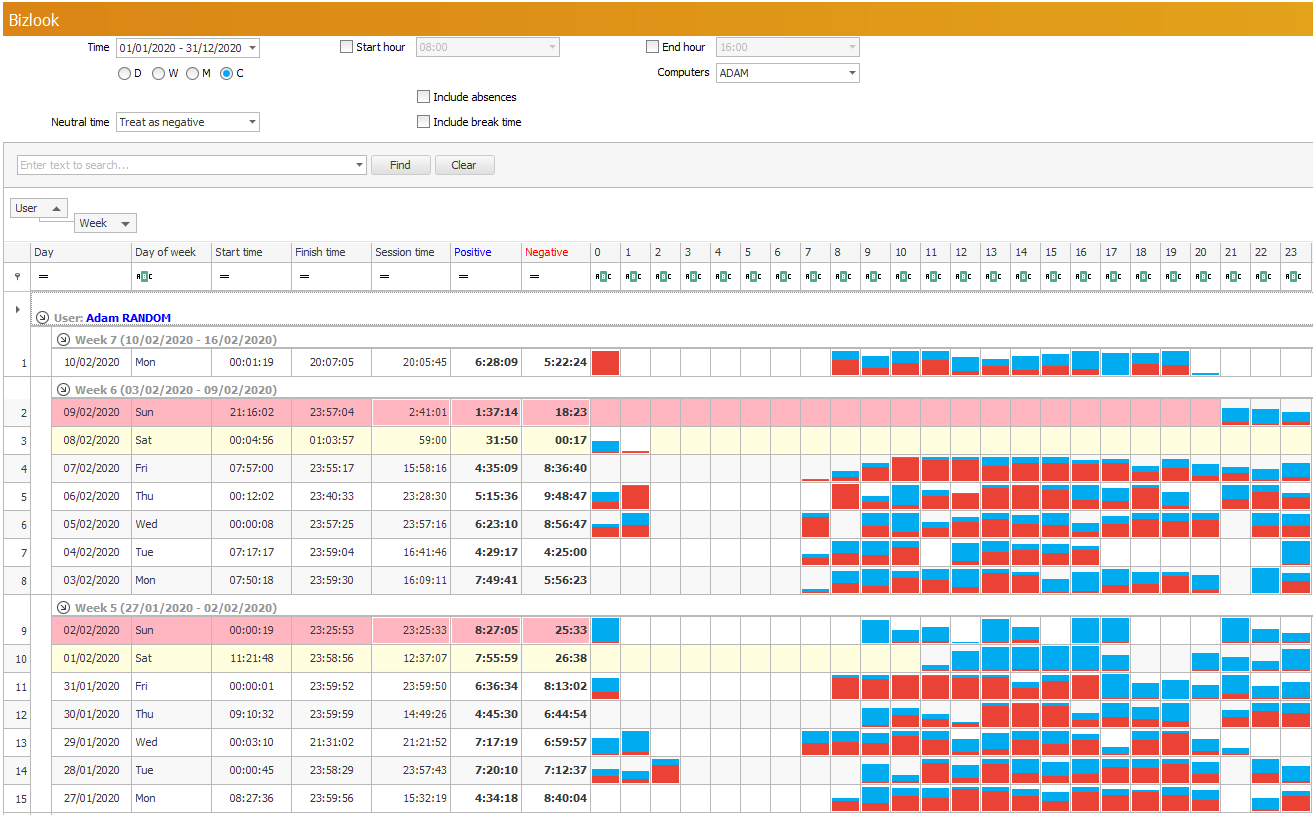Click the Week grouping column chip
The width and height of the screenshot is (1313, 815).
point(105,223)
